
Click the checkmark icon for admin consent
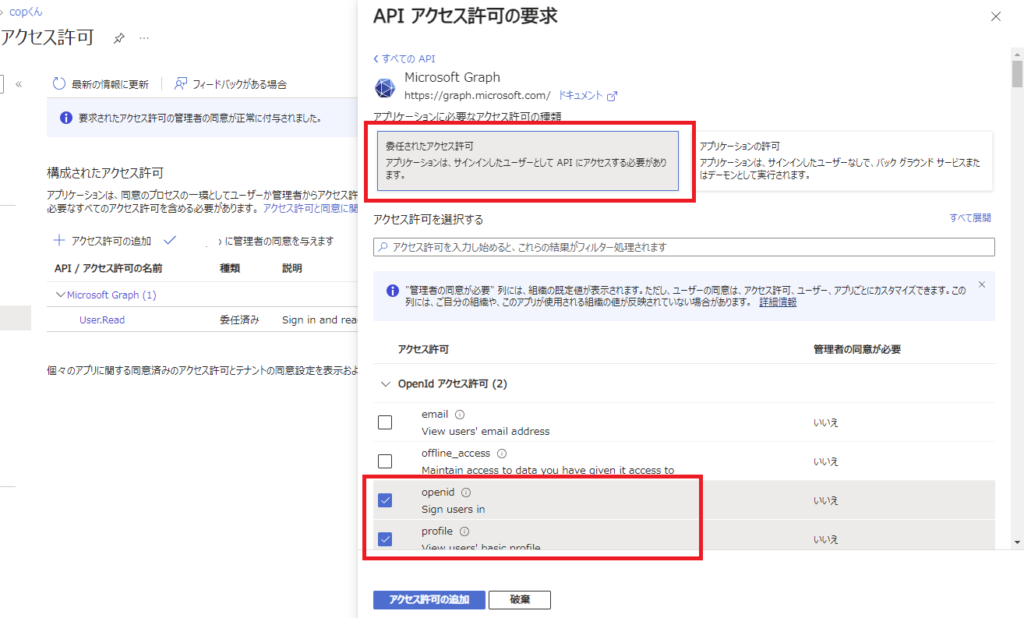click(170, 240)
